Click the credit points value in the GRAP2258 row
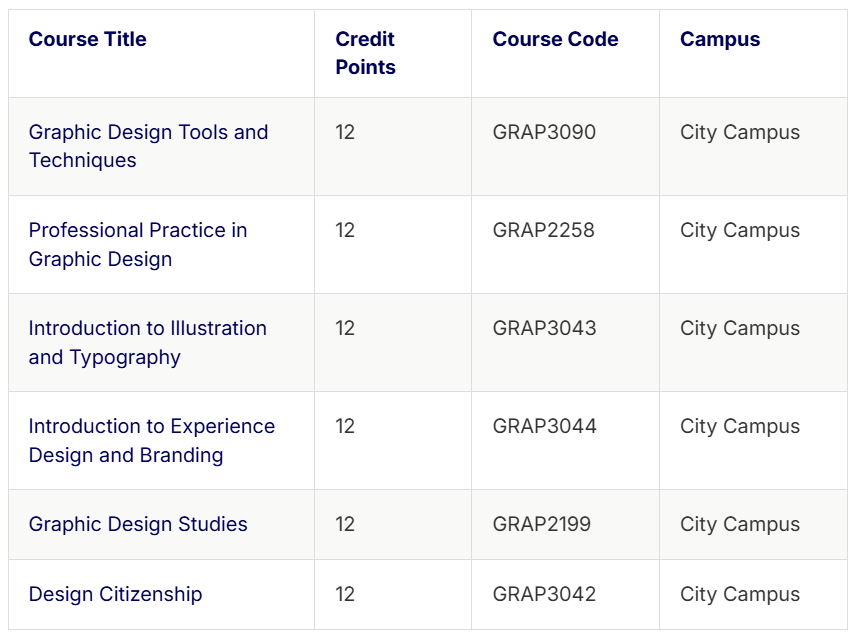The height and width of the screenshot is (638, 857). click(345, 230)
